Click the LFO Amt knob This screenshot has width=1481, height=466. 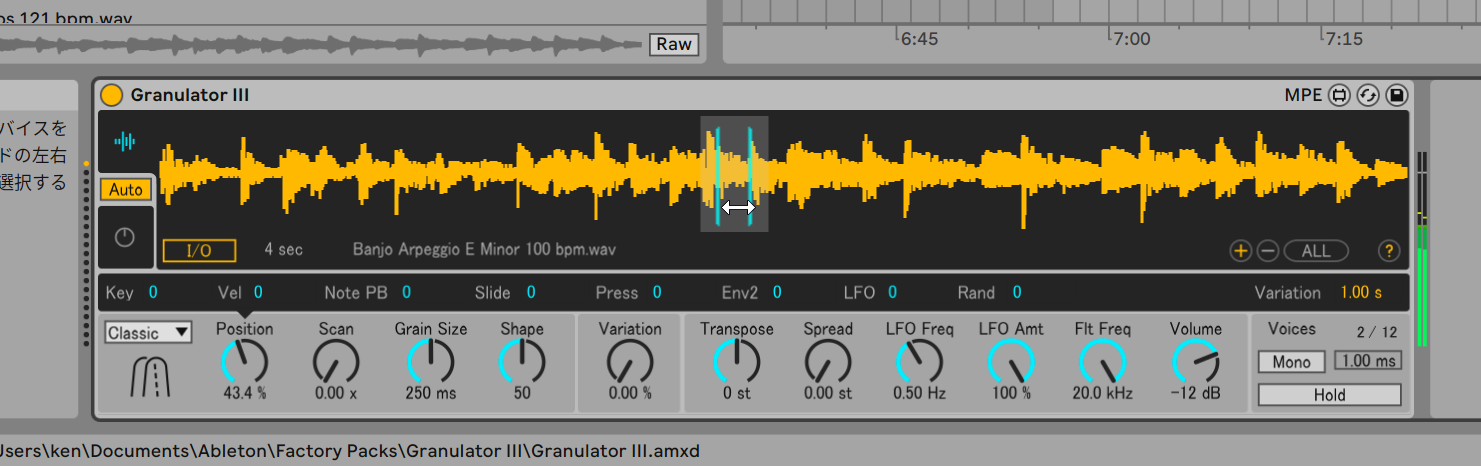[1011, 361]
